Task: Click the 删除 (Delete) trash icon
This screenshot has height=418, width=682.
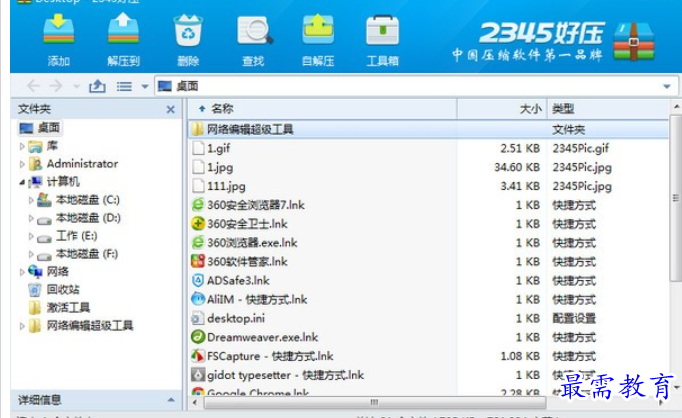Action: click(188, 30)
